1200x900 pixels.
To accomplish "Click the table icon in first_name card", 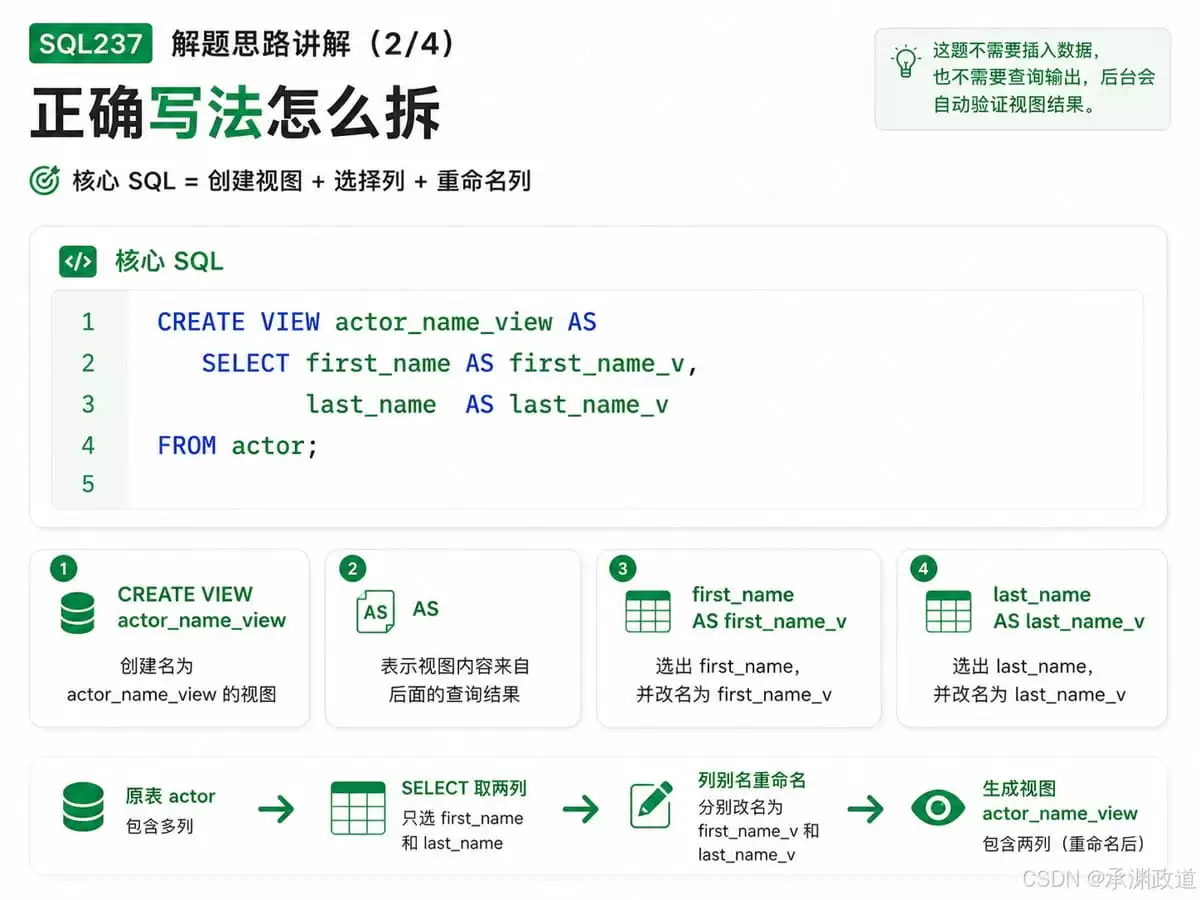I will [x=648, y=611].
